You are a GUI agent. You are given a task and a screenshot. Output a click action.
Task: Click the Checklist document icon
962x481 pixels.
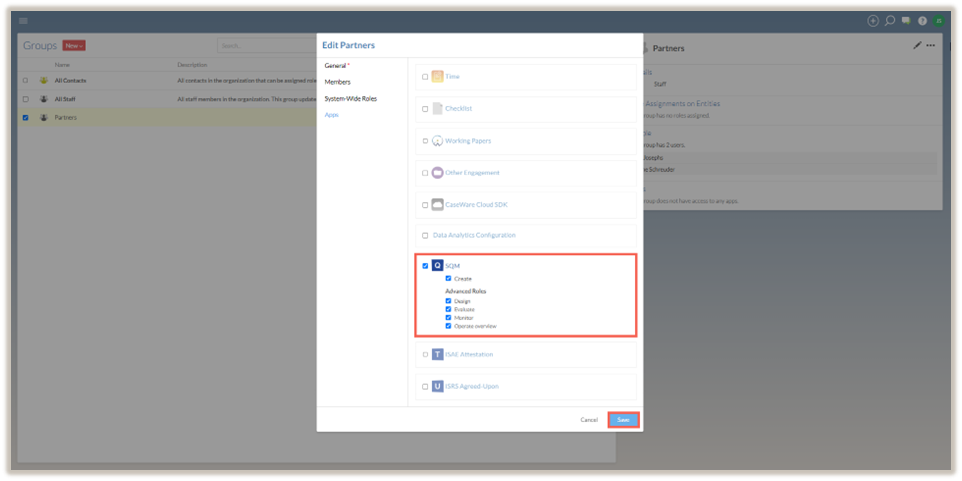click(x=437, y=109)
